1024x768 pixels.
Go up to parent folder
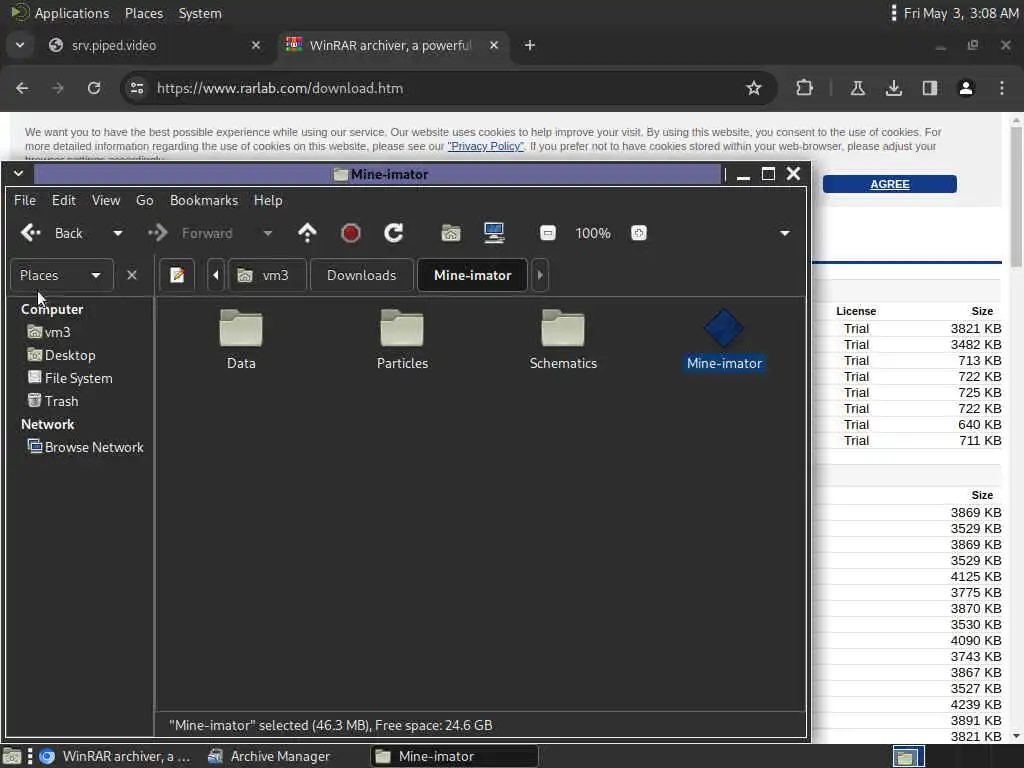pos(307,233)
